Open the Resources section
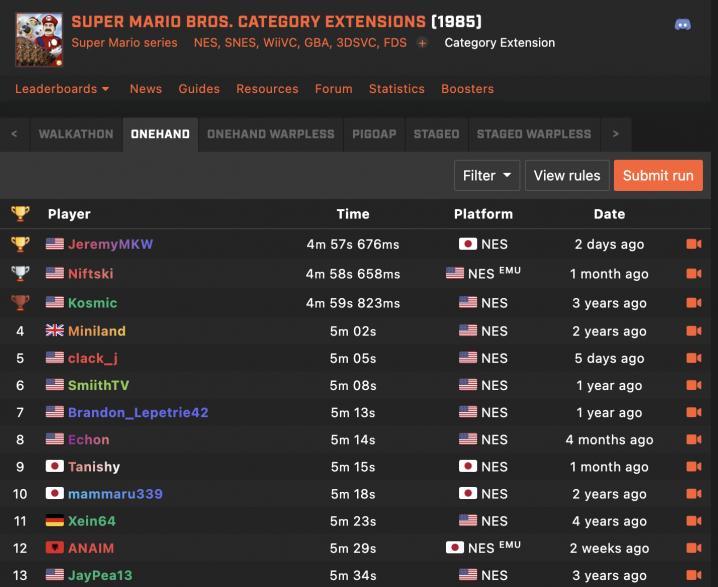This screenshot has height=587, width=718. point(267,89)
